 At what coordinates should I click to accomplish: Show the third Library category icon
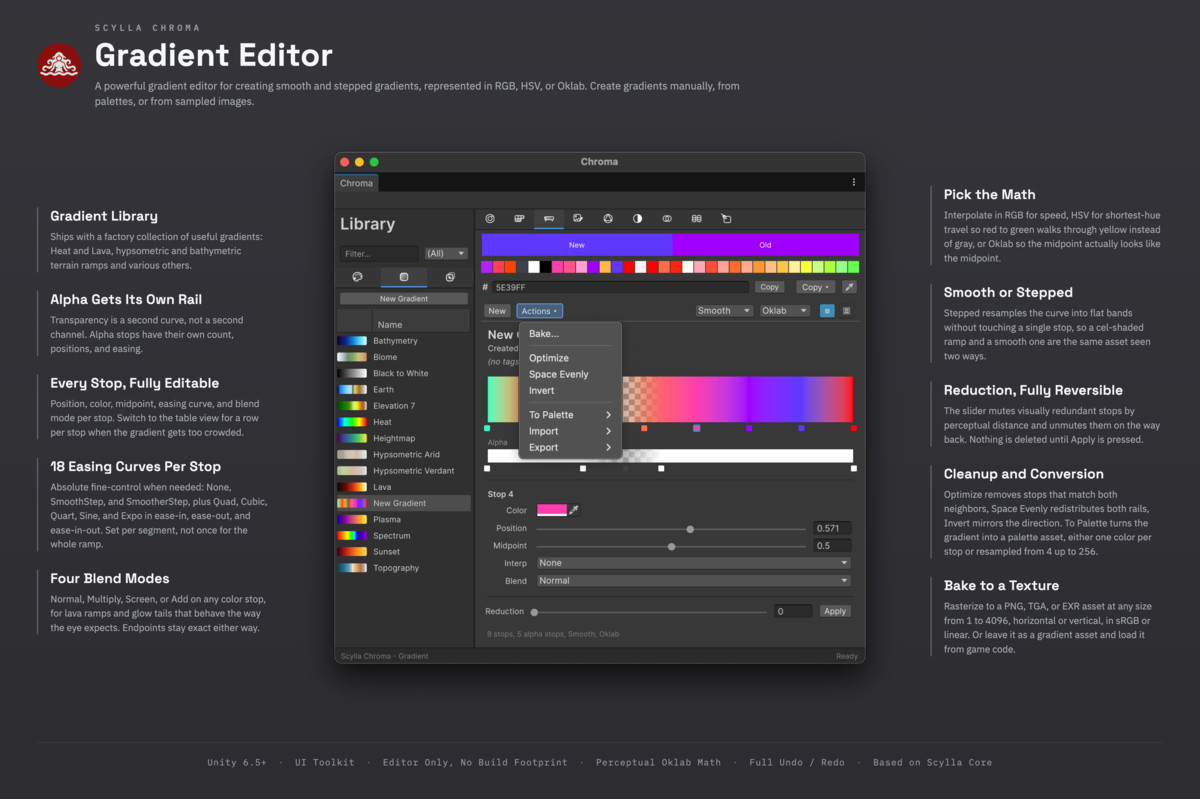(450, 277)
